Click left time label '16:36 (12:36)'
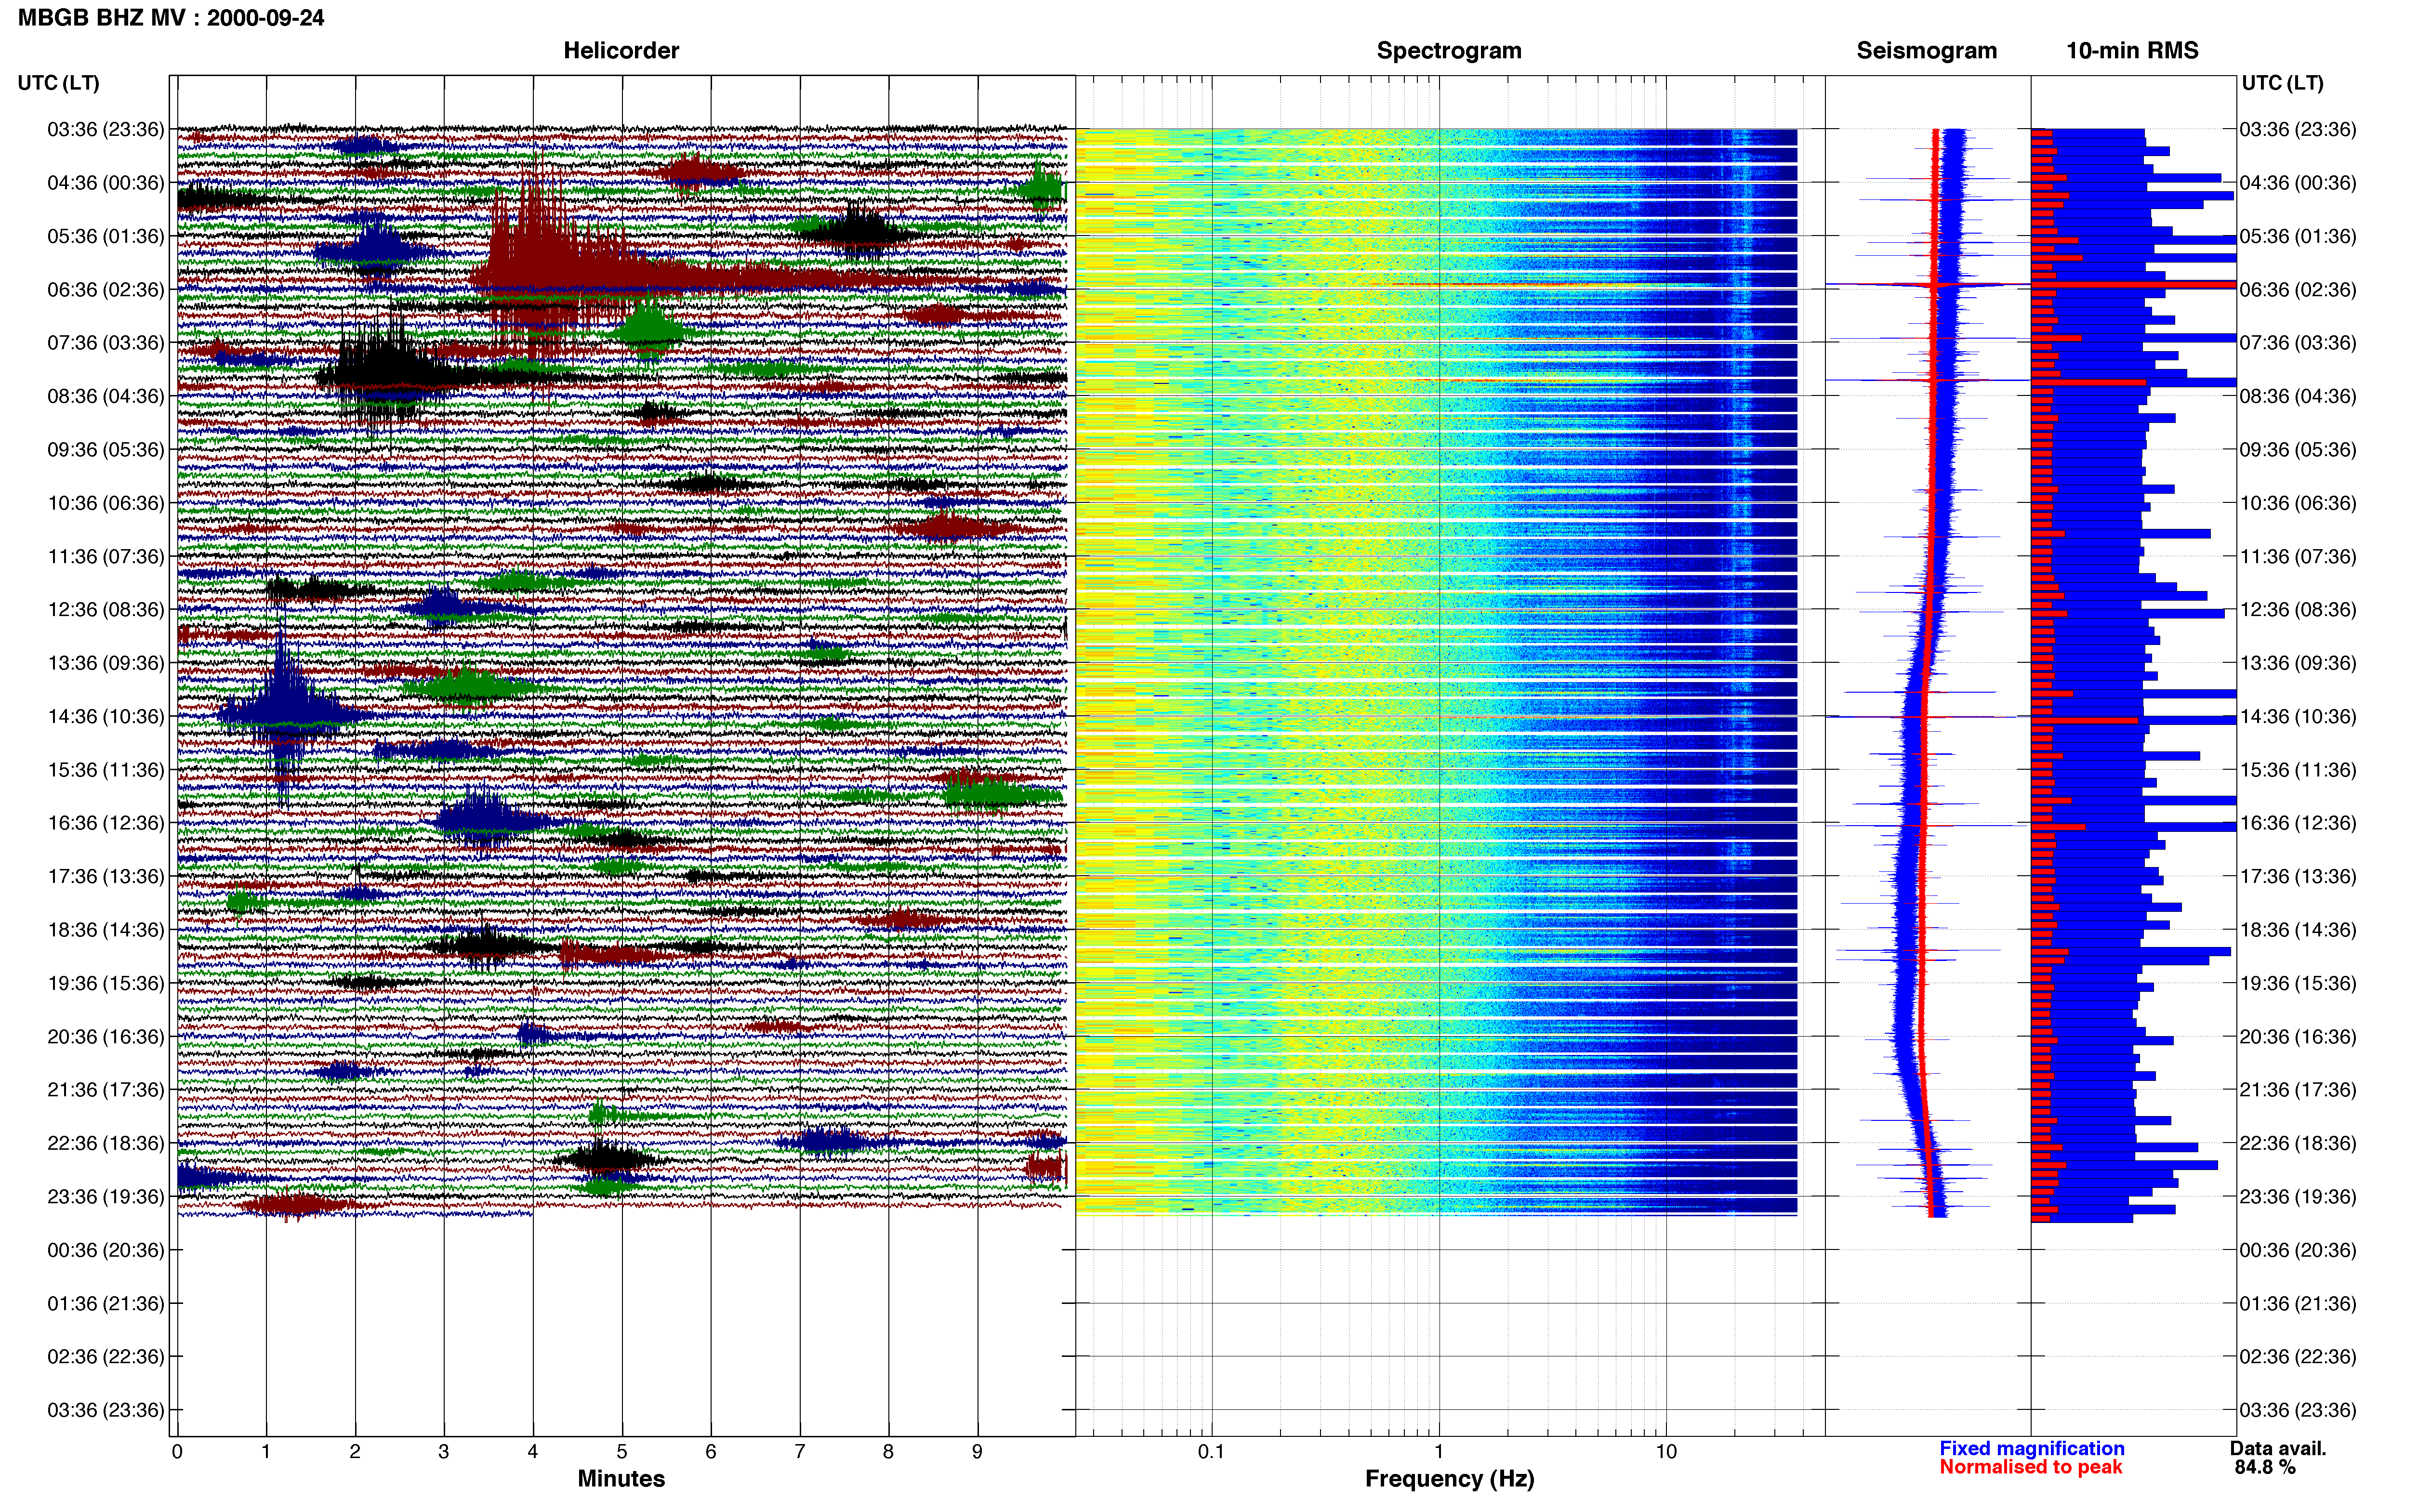The image size is (2418, 1512). tap(106, 823)
